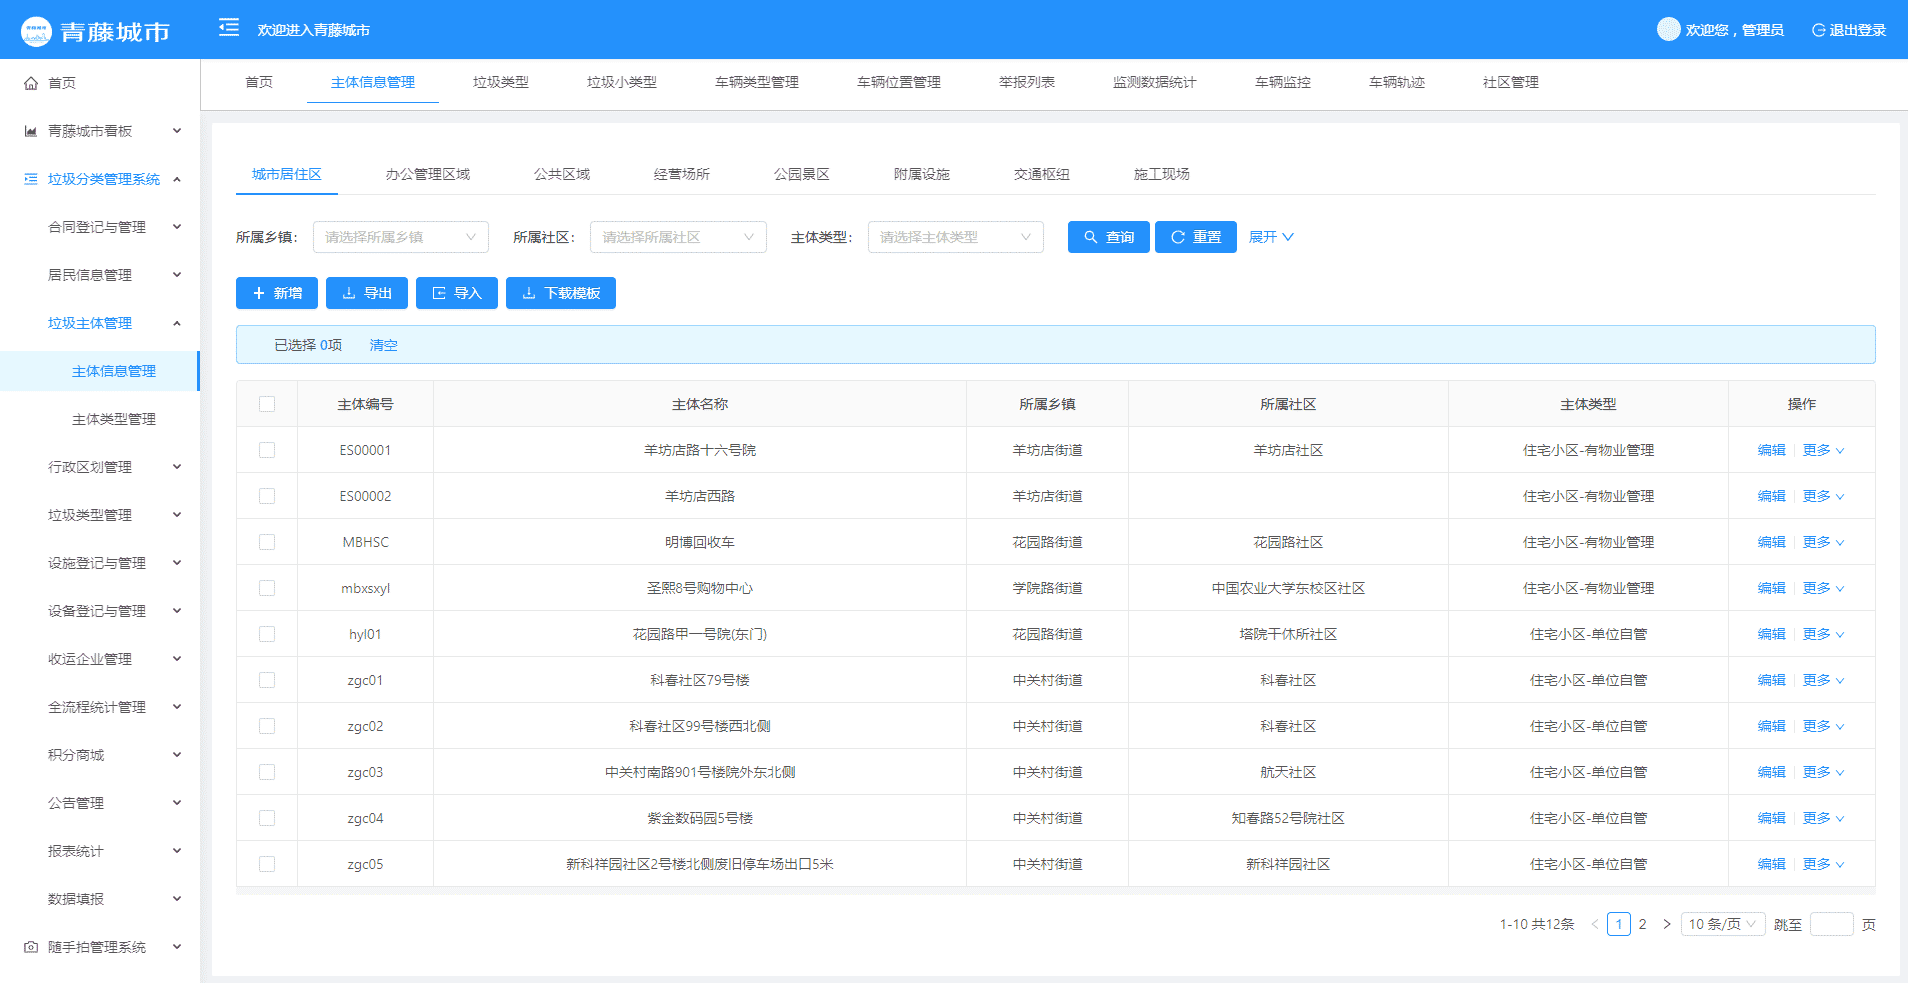Click the 退出登录 logout link
The height and width of the screenshot is (983, 1908).
1849,30
